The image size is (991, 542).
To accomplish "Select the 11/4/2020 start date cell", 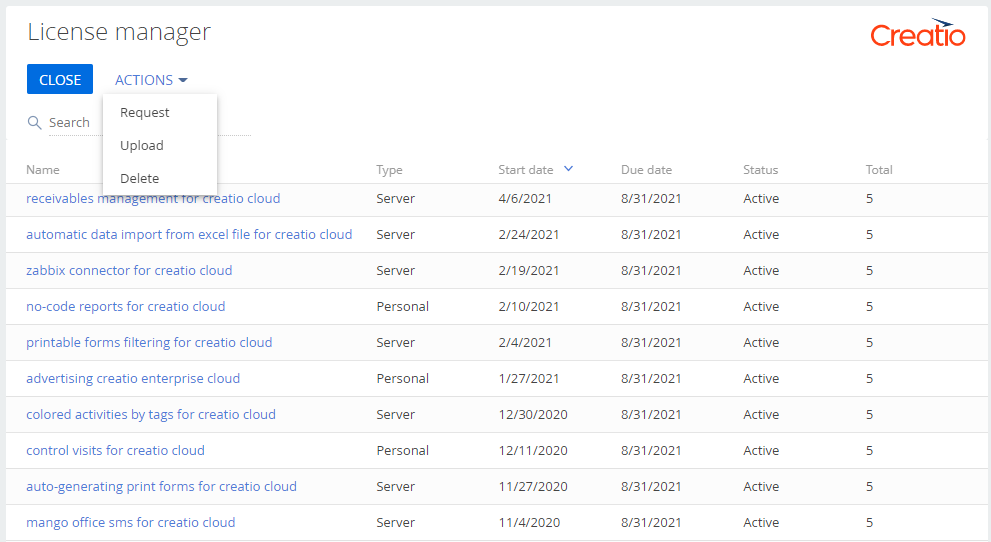I will (529, 522).
